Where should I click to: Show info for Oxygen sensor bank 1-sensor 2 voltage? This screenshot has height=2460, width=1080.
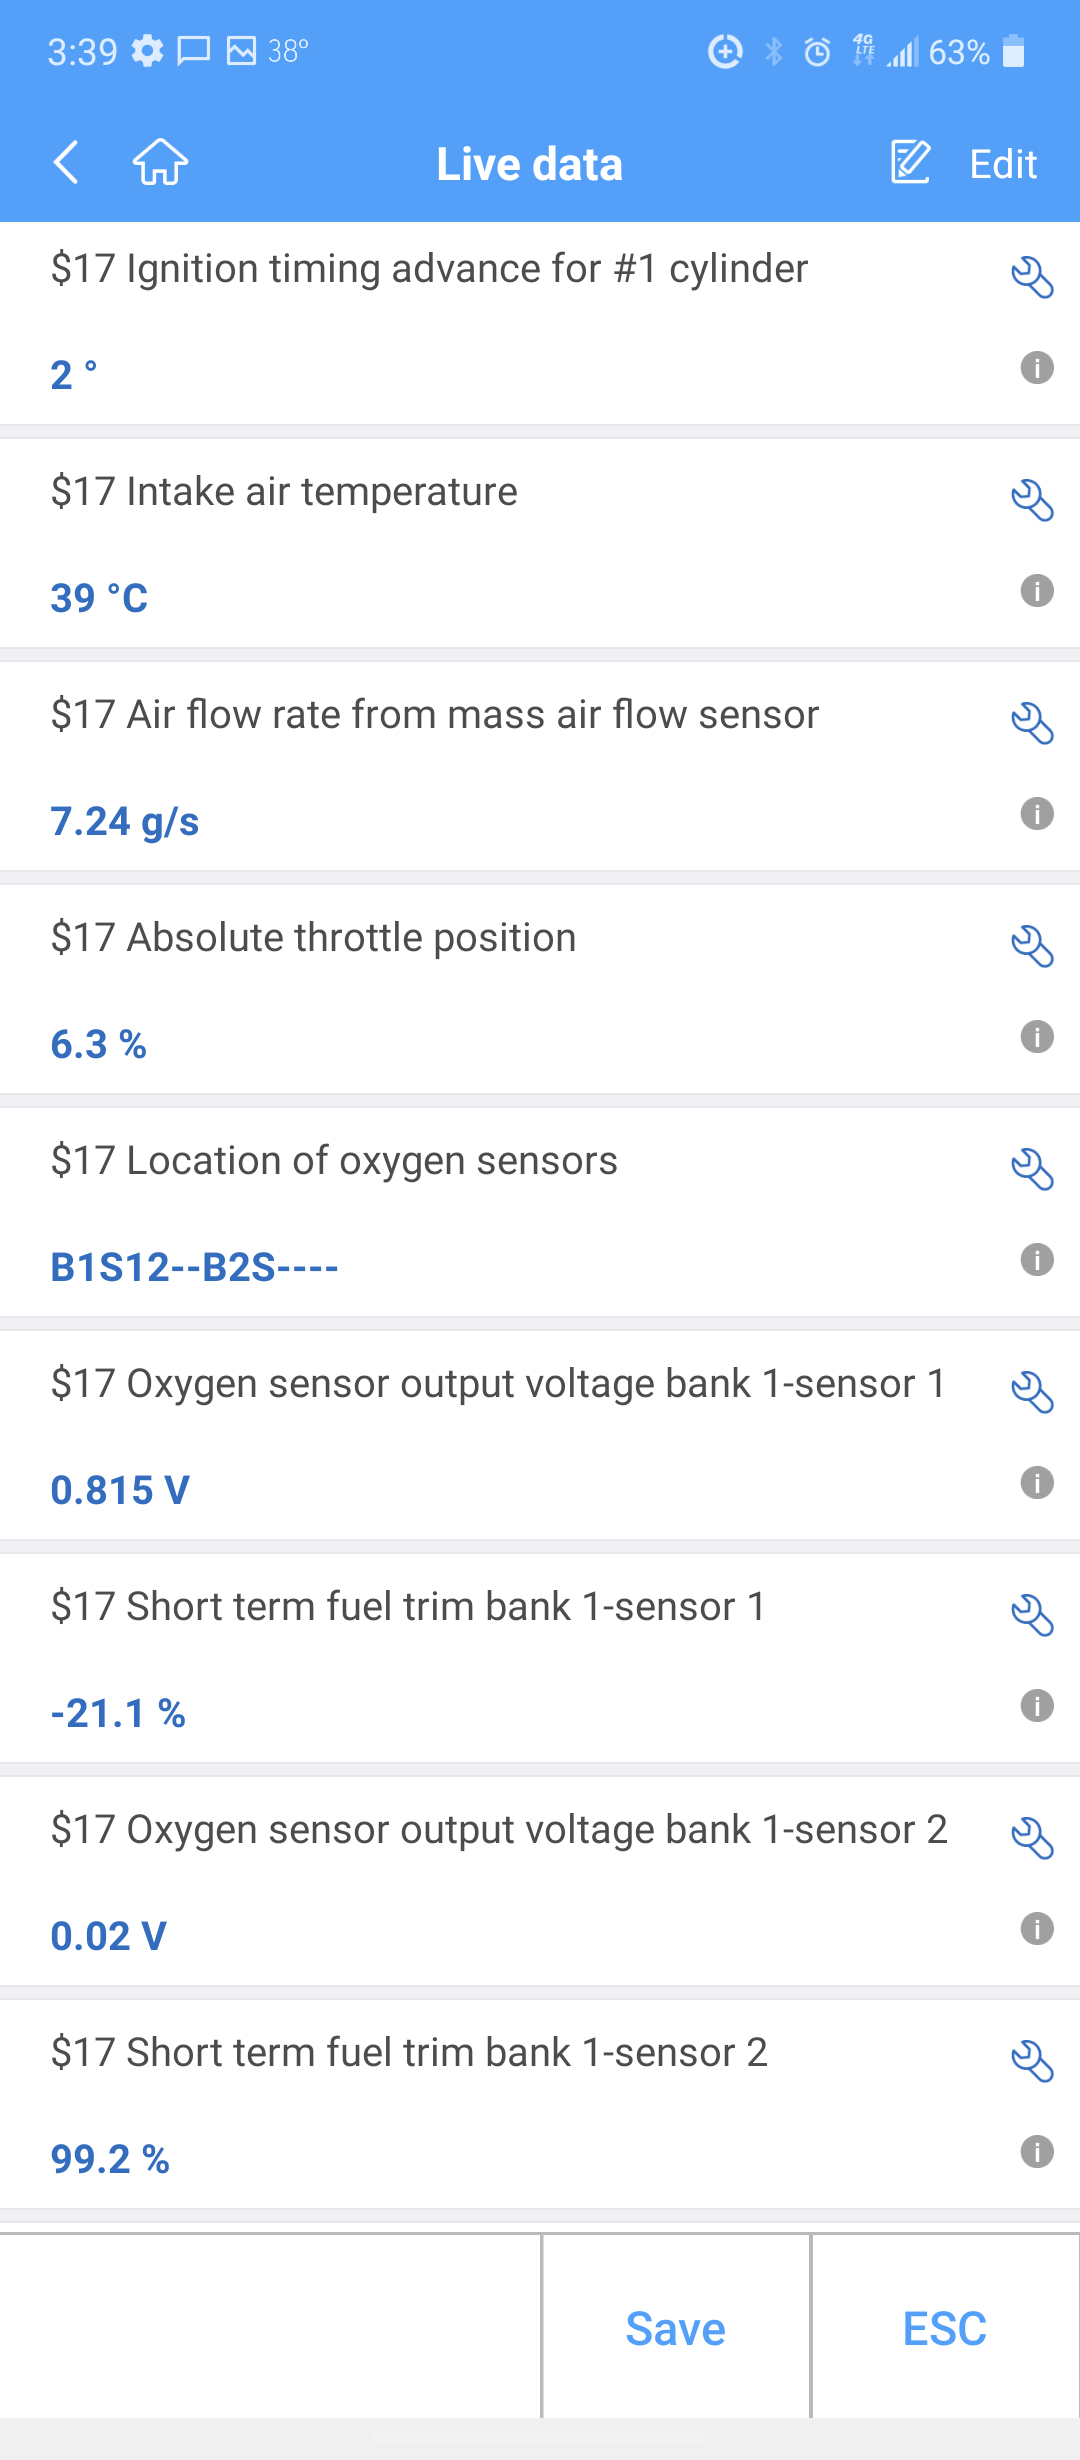1037,1929
